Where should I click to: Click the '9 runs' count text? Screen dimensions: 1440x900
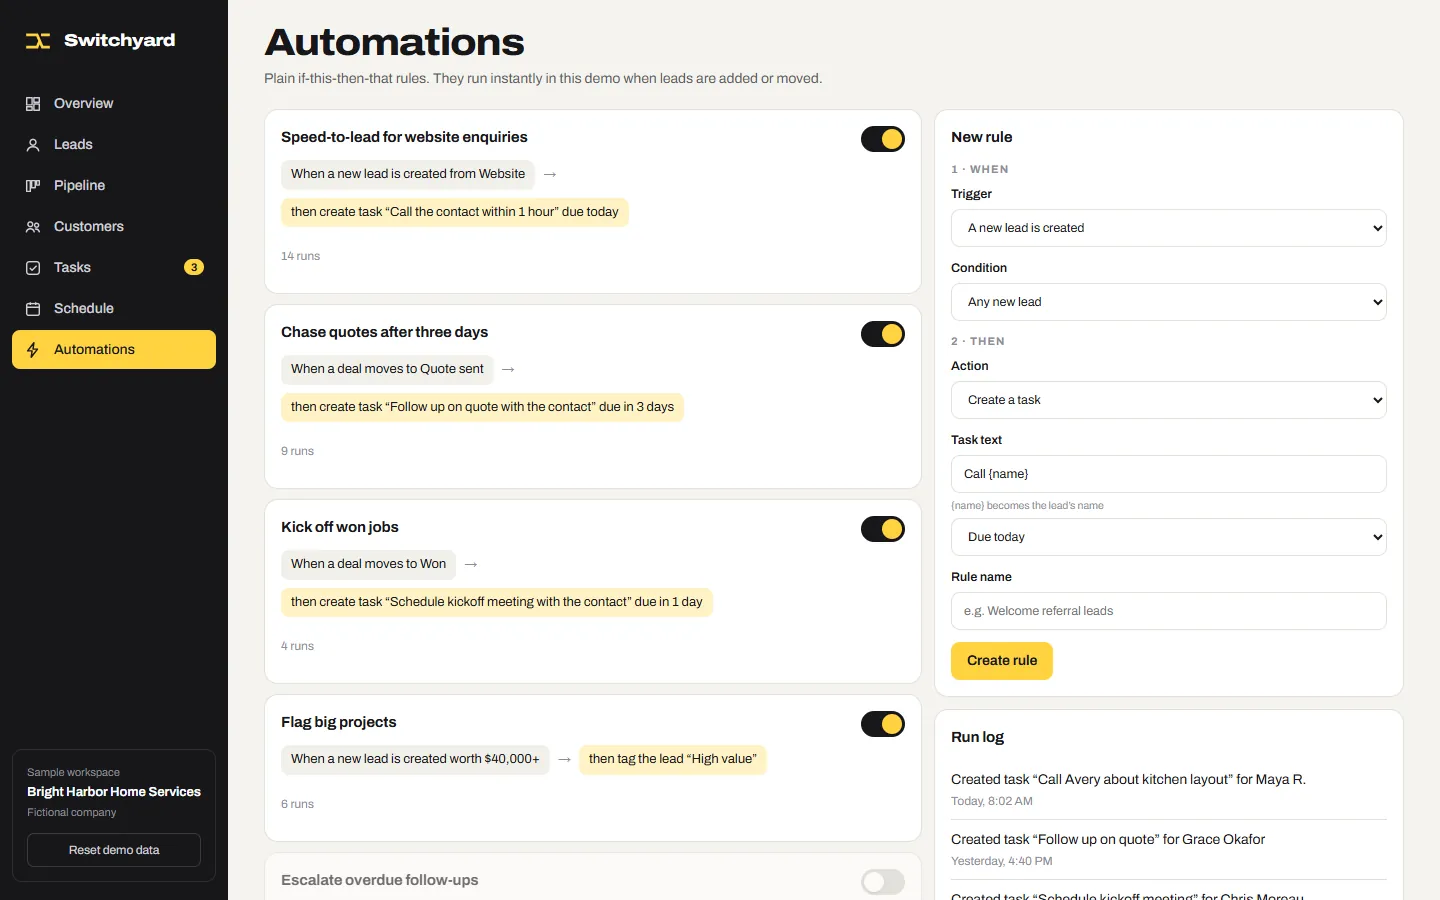[297, 451]
